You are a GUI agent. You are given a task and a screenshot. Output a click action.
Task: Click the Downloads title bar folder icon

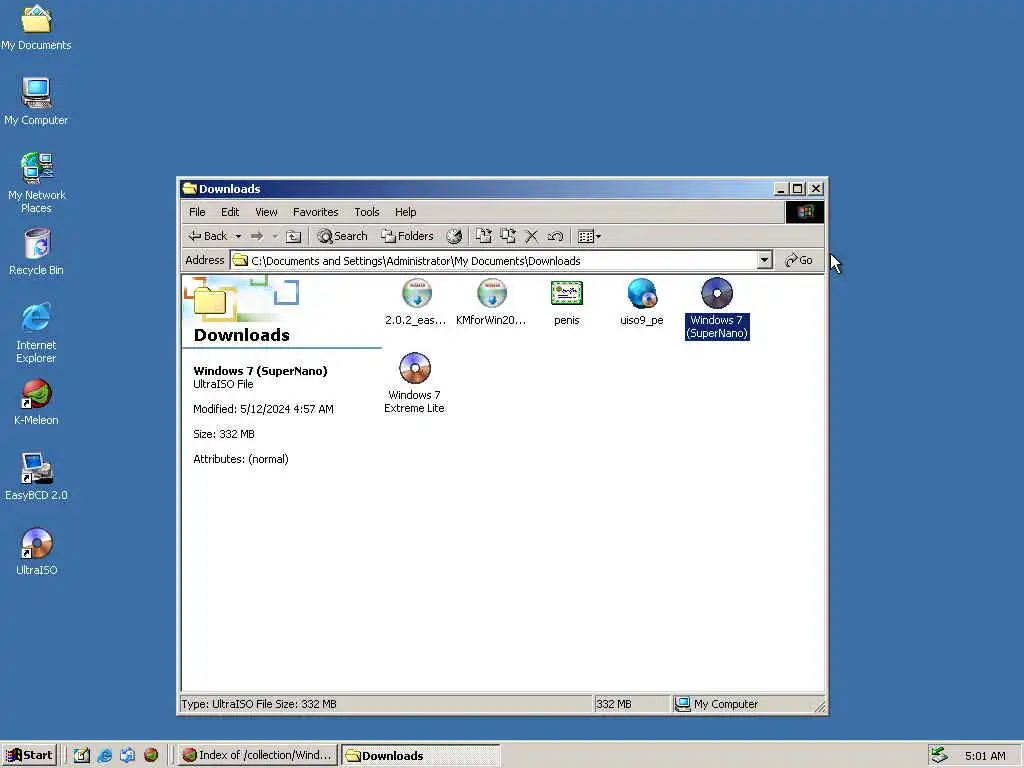click(189, 189)
